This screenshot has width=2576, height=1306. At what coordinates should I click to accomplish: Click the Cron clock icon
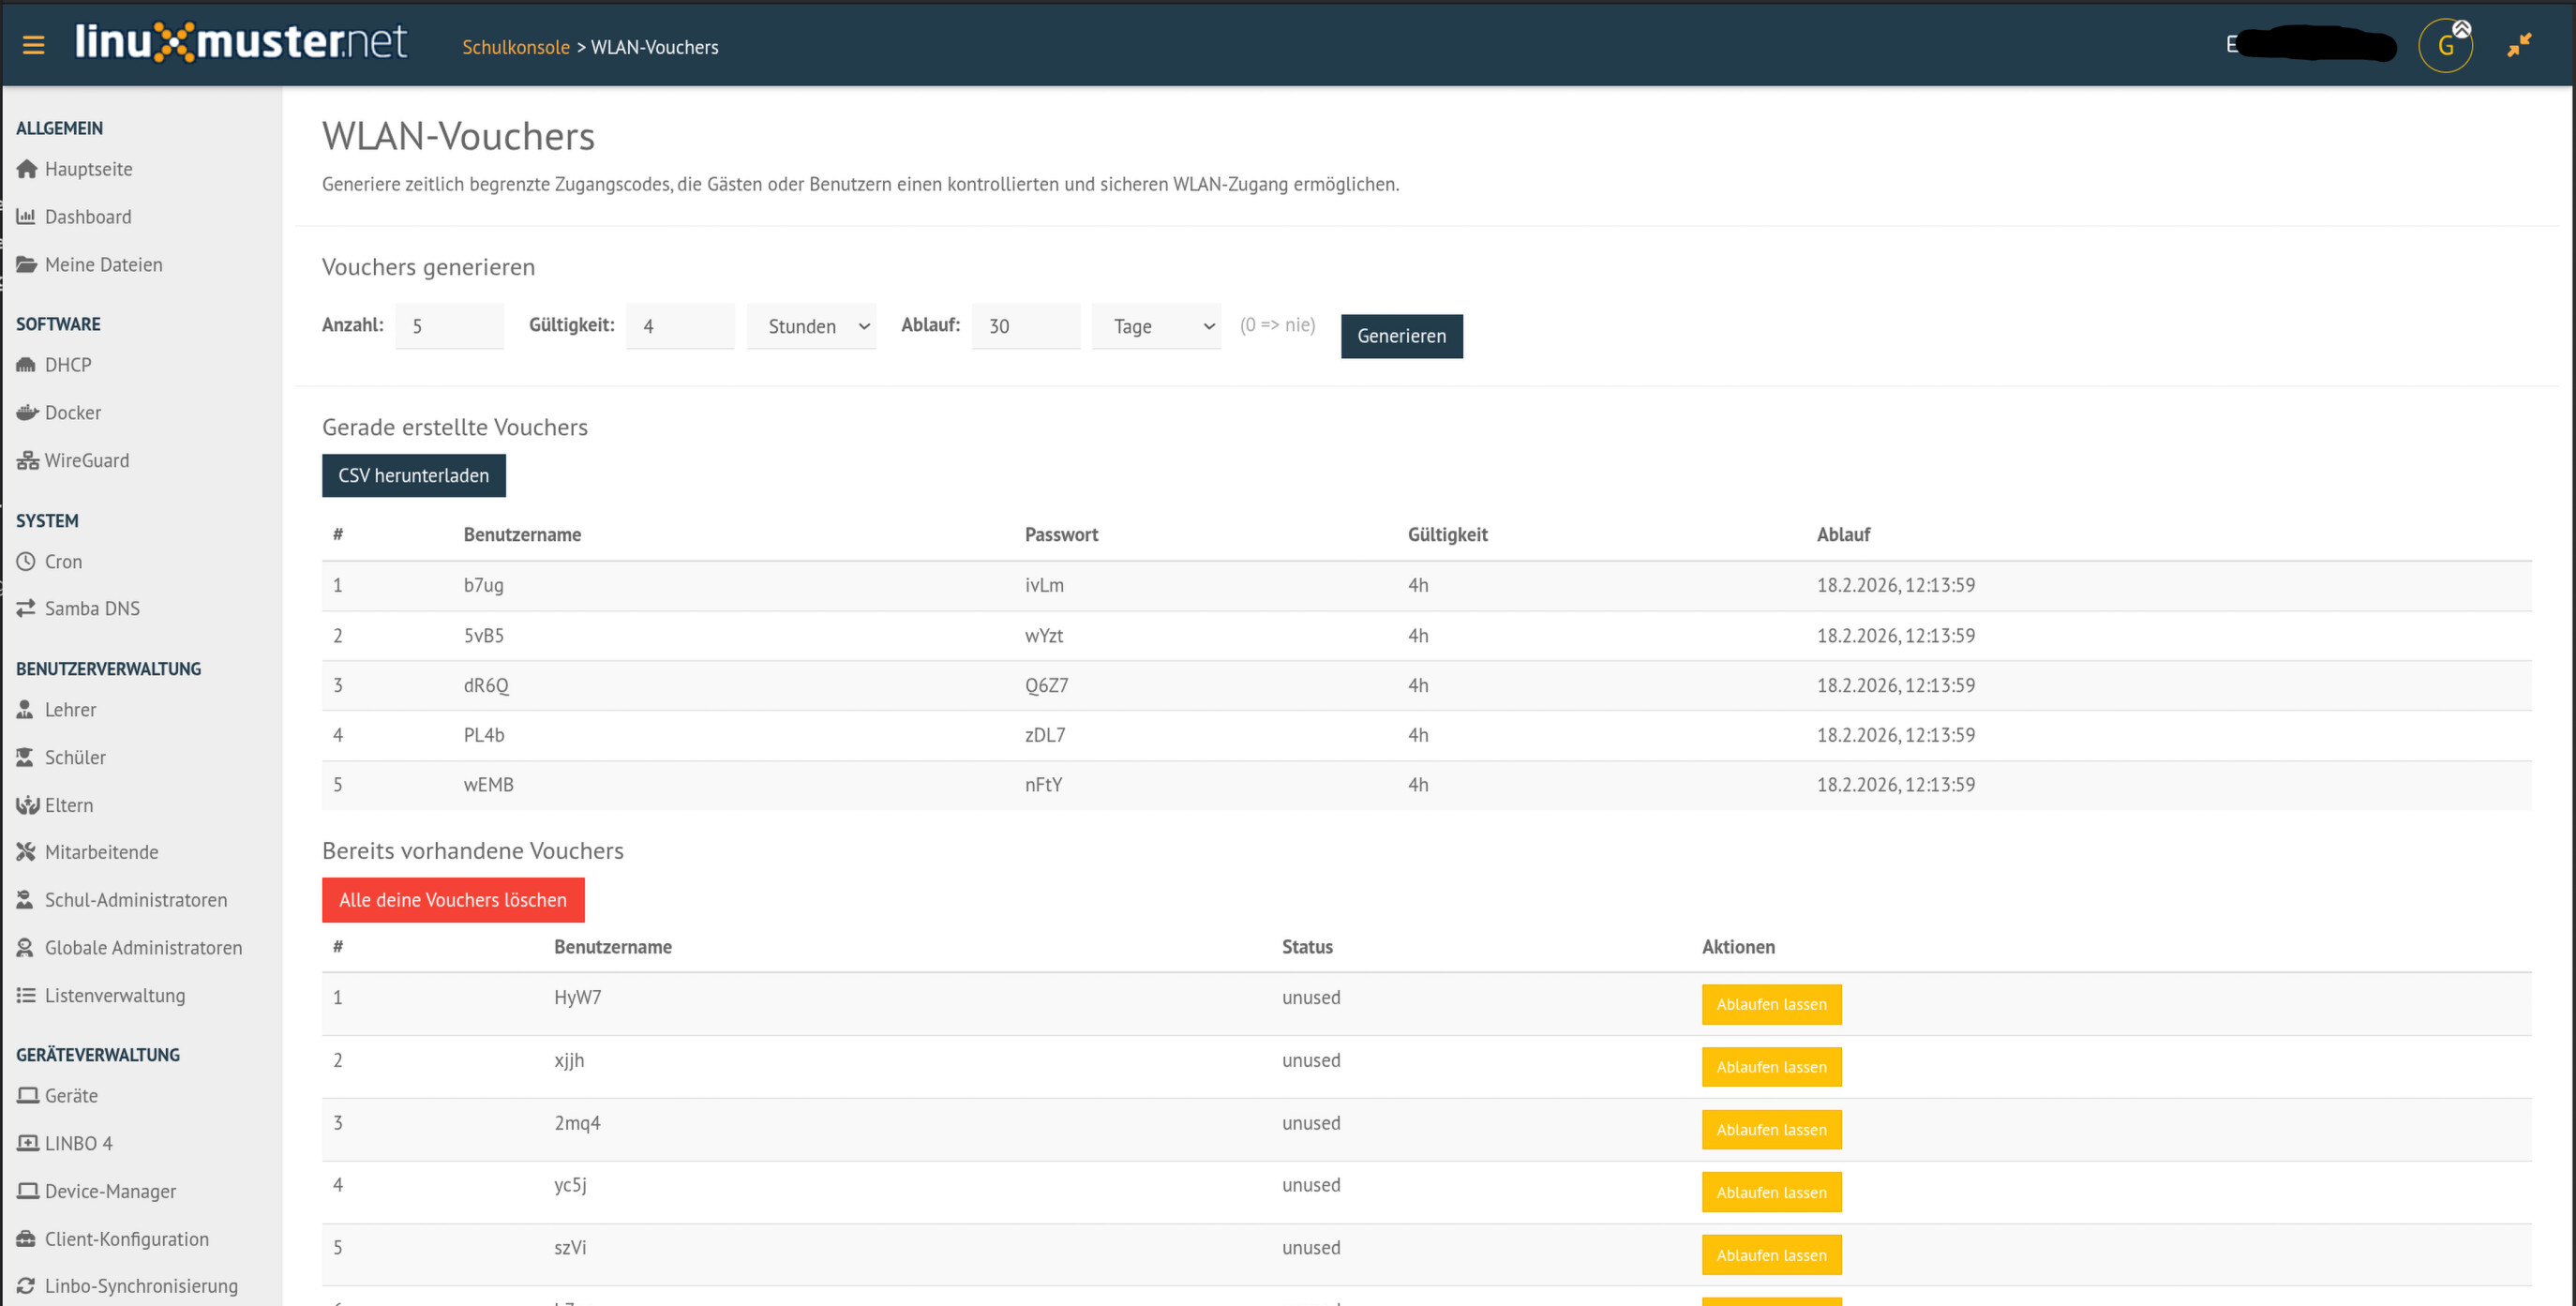(26, 561)
